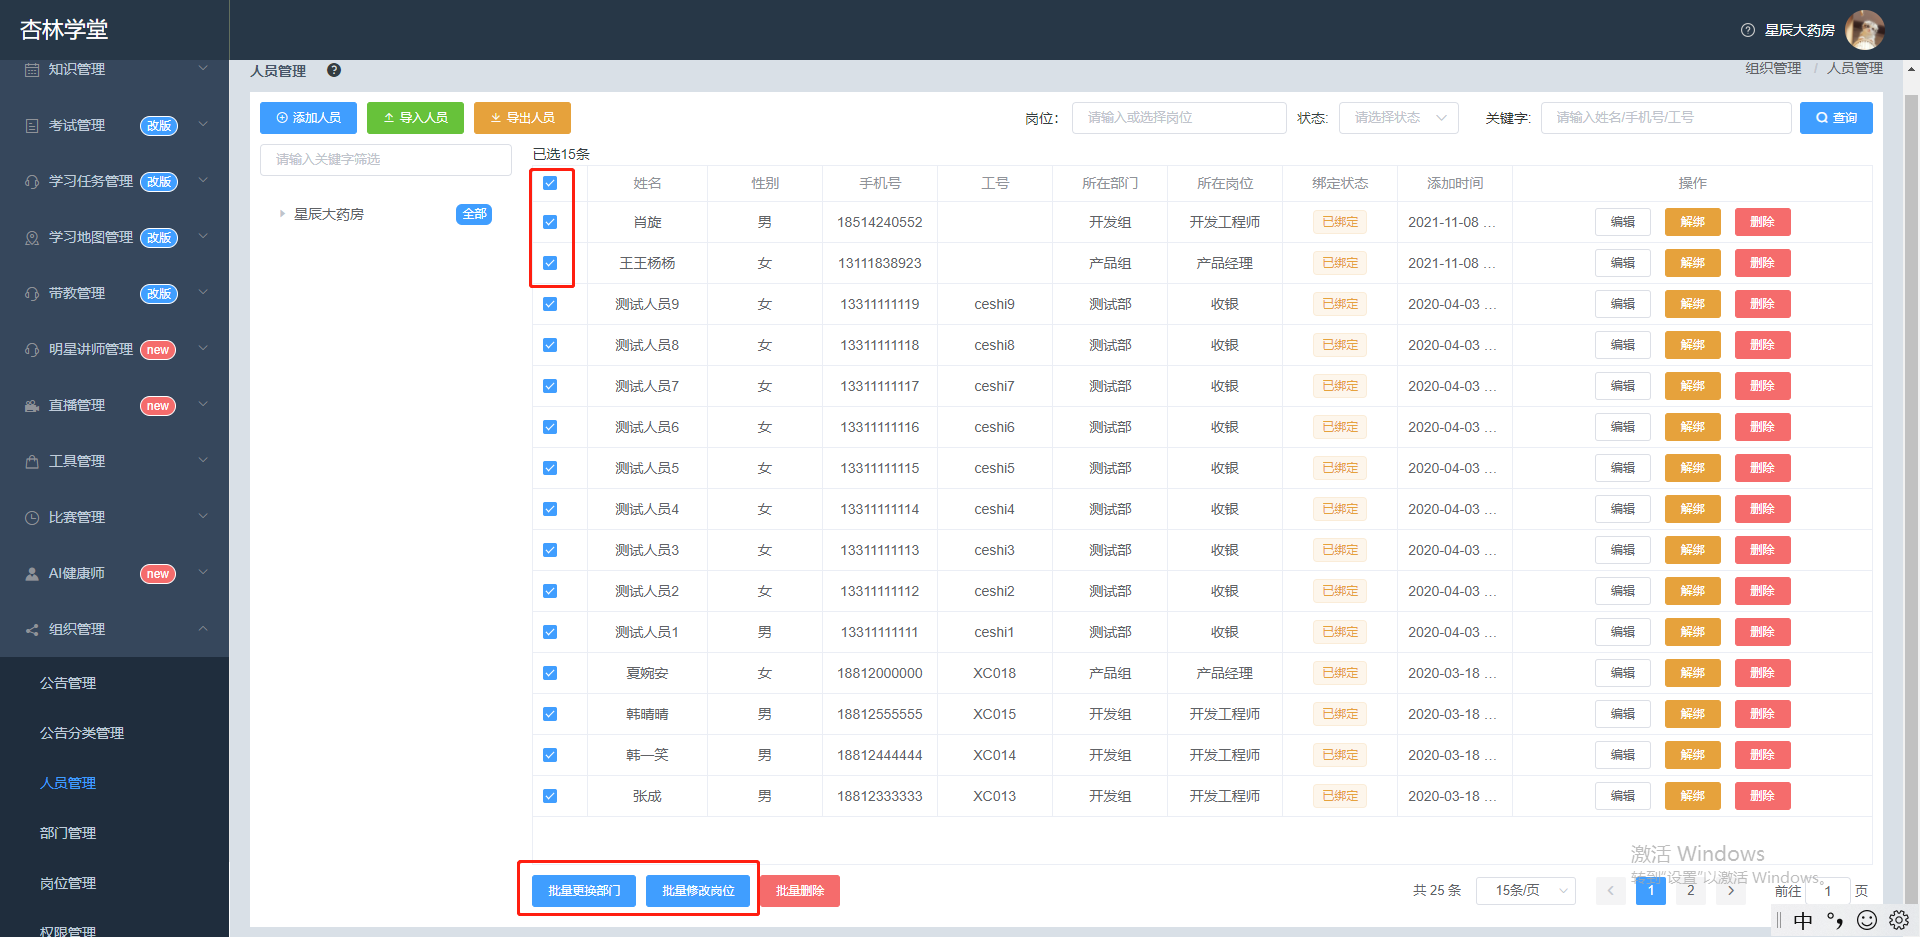Click the 批量更换部门 button
This screenshot has height=937, width=1920.
point(584,891)
